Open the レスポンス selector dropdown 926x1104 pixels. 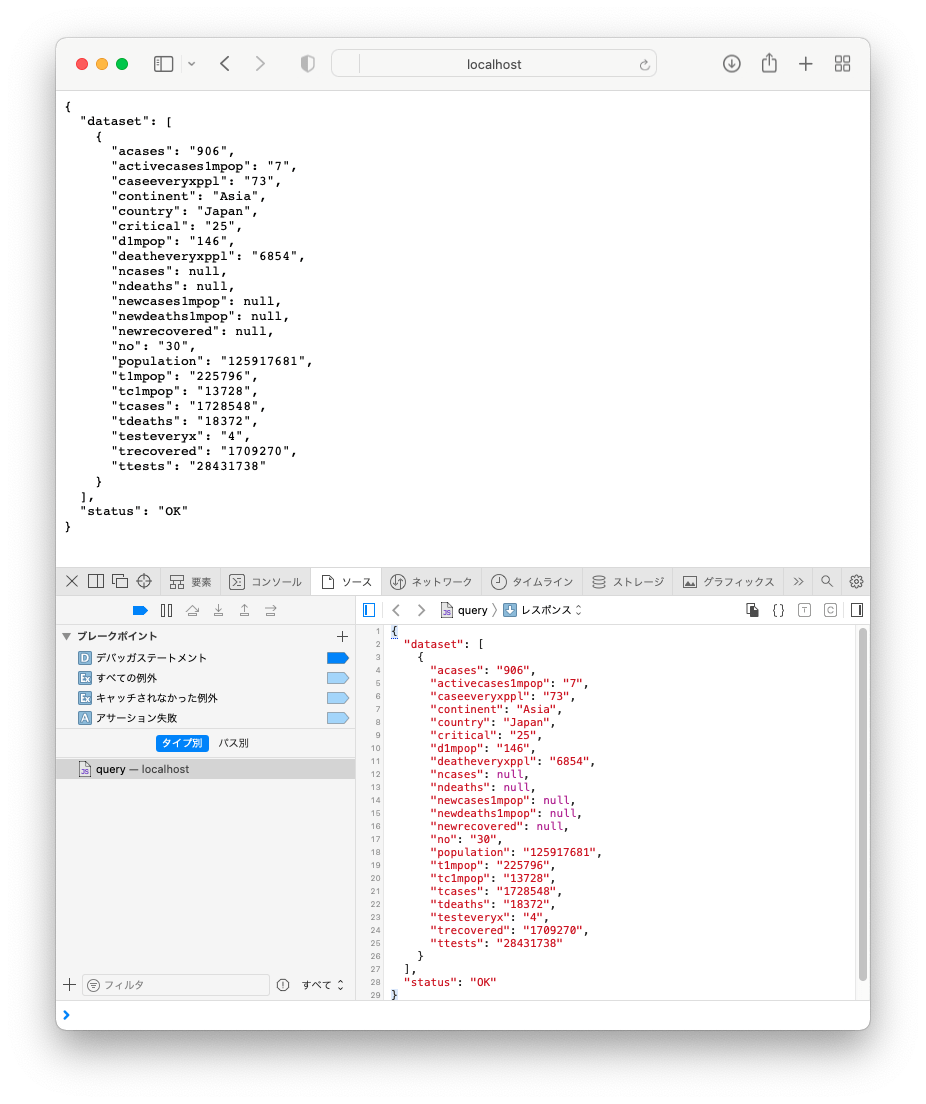click(x=543, y=610)
